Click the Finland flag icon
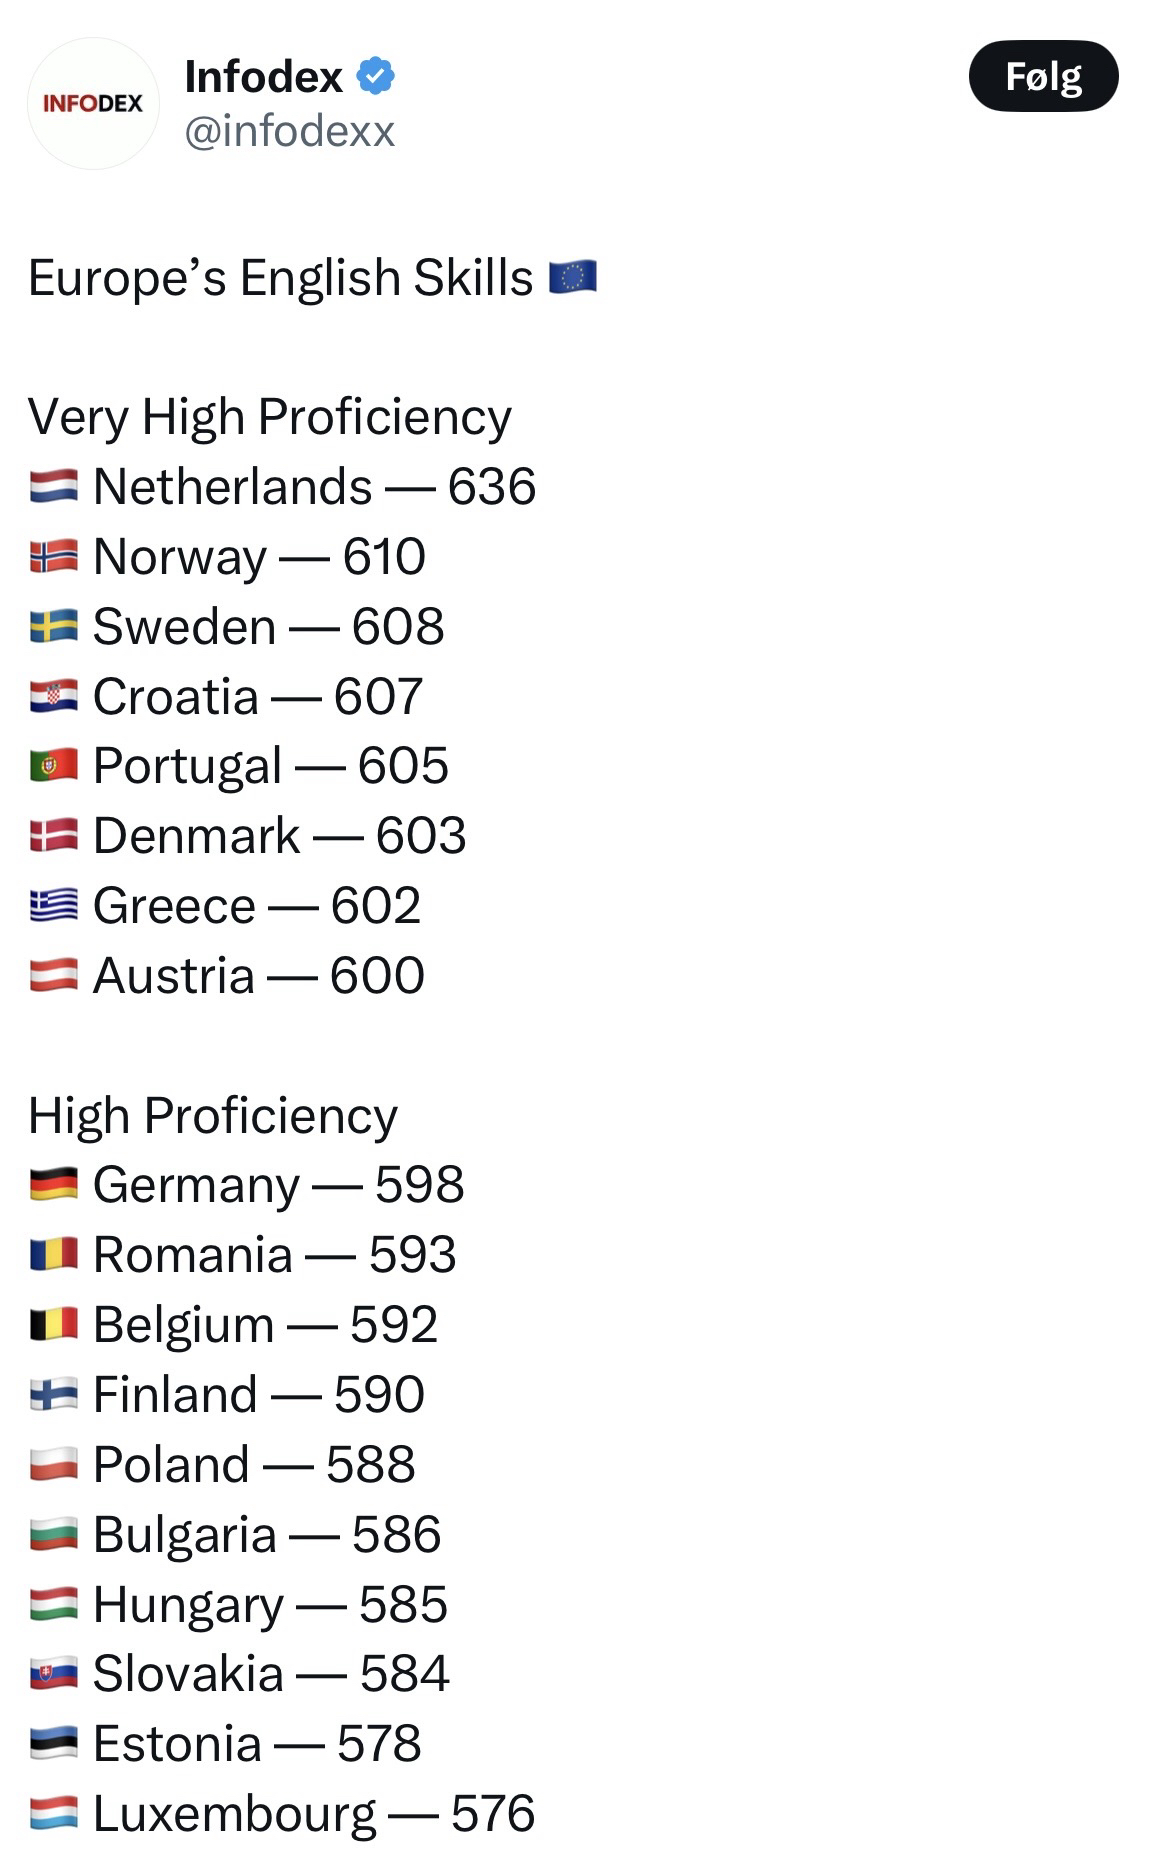This screenshot has height=1859, width=1170. [54, 1395]
